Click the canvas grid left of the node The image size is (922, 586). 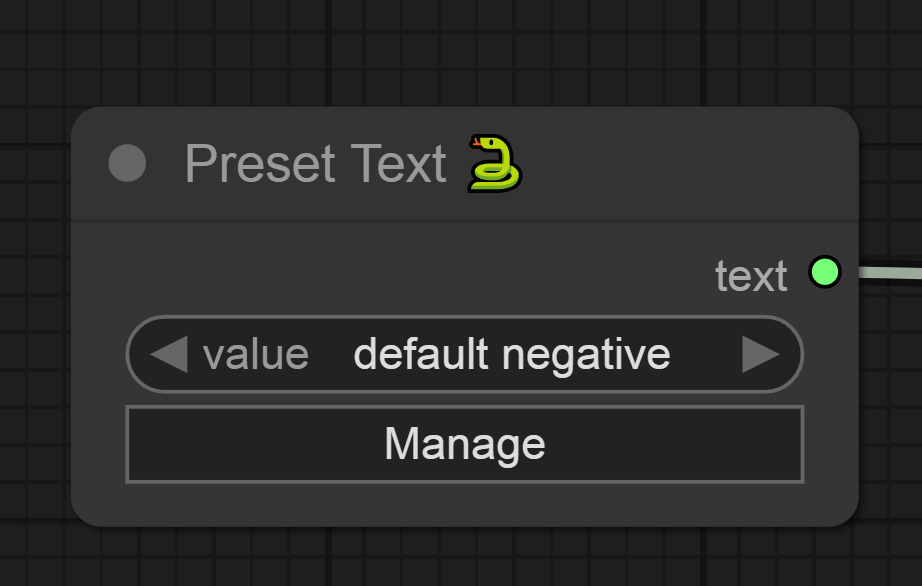[x=34, y=317]
